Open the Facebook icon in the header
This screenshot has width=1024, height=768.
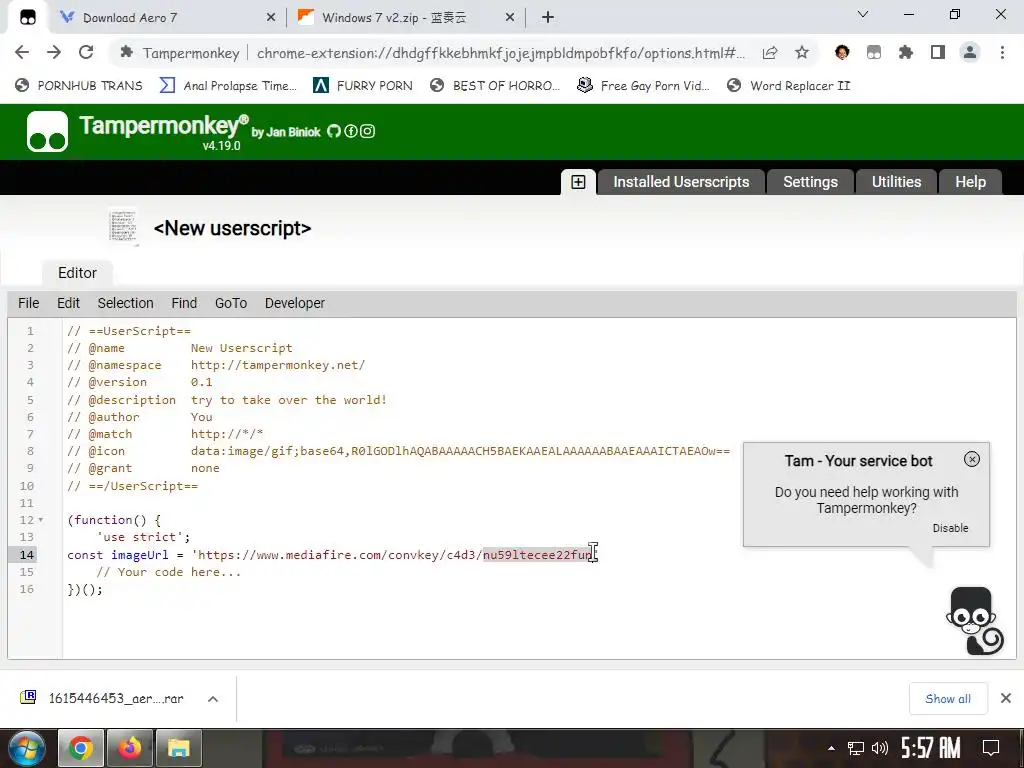pos(351,131)
